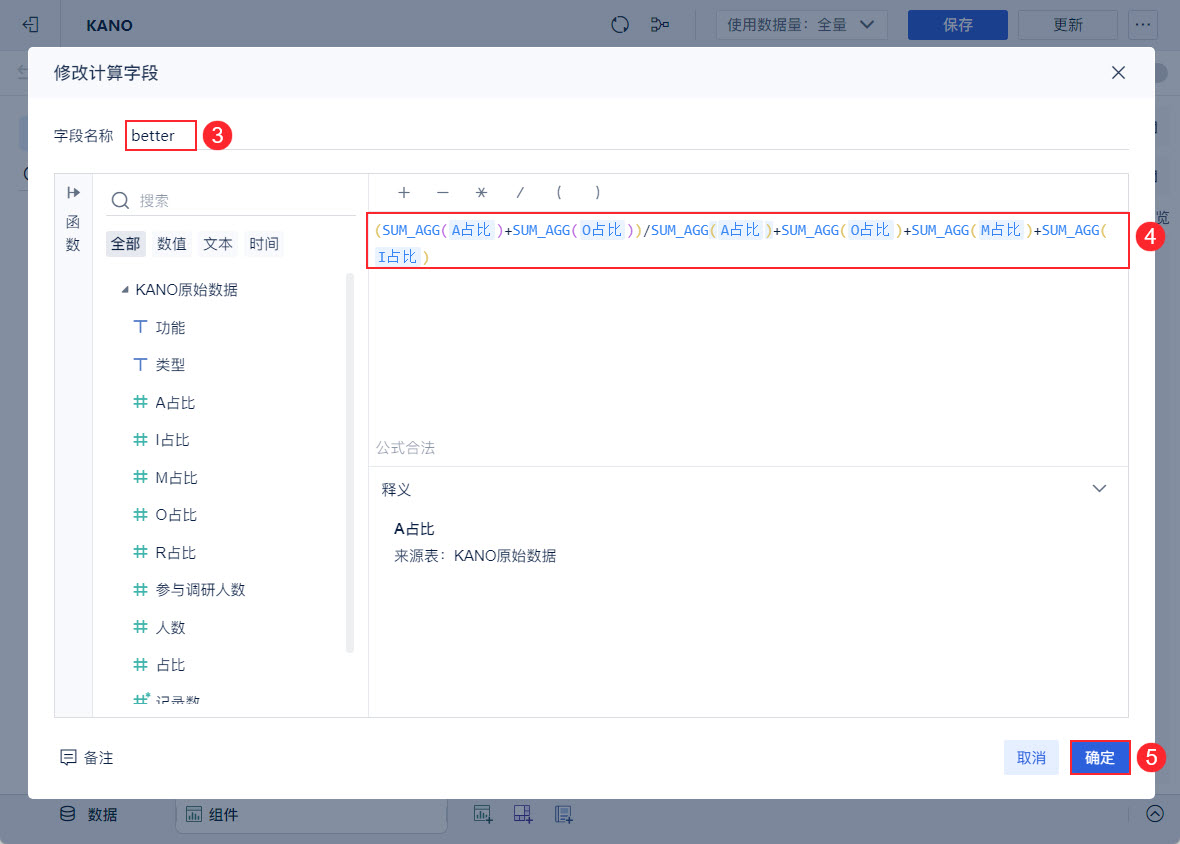Collapse the 函数 panel arrow icon
Viewport: 1180px width, 844px height.
point(73,193)
